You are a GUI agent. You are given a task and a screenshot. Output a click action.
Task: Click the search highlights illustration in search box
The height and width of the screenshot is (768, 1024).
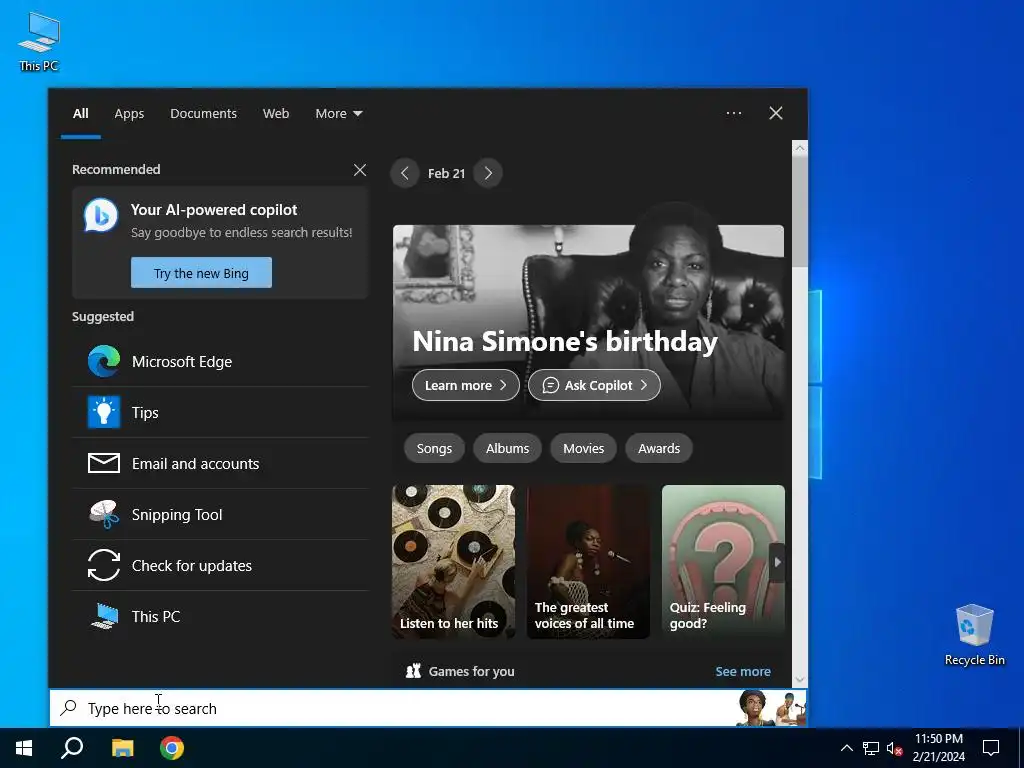coord(771,708)
